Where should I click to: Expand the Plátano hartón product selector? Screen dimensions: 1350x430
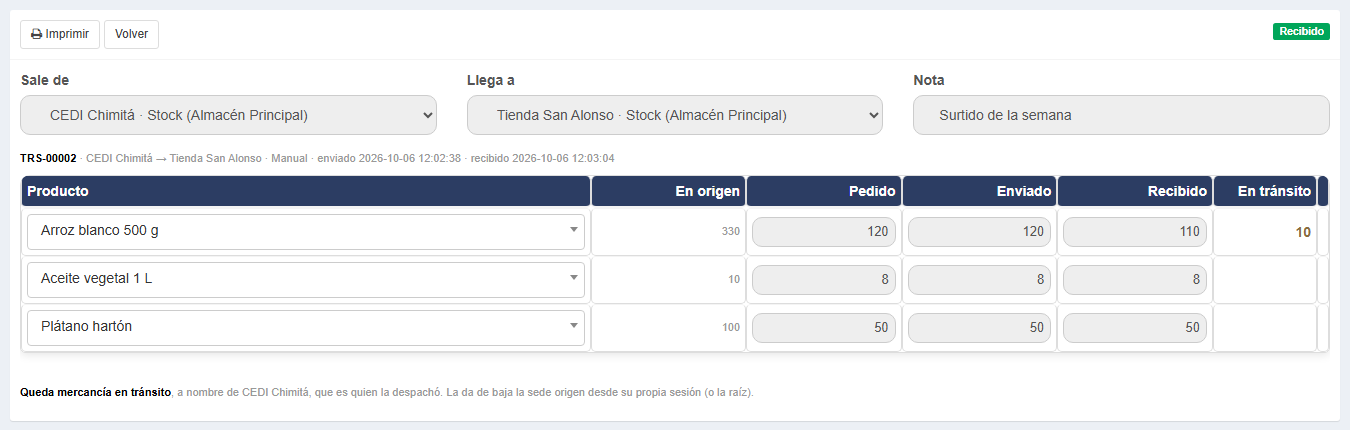click(306, 327)
